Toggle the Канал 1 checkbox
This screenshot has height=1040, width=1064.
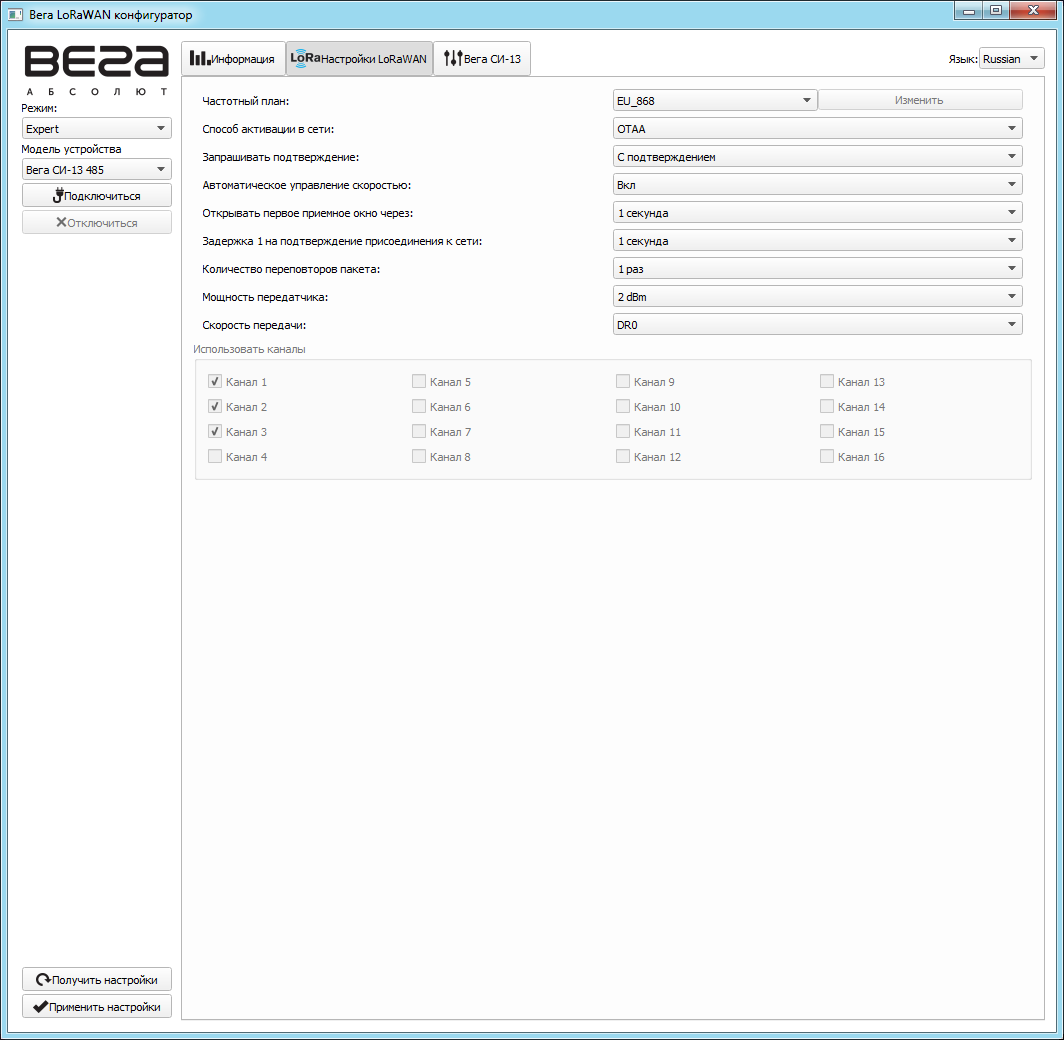(215, 381)
